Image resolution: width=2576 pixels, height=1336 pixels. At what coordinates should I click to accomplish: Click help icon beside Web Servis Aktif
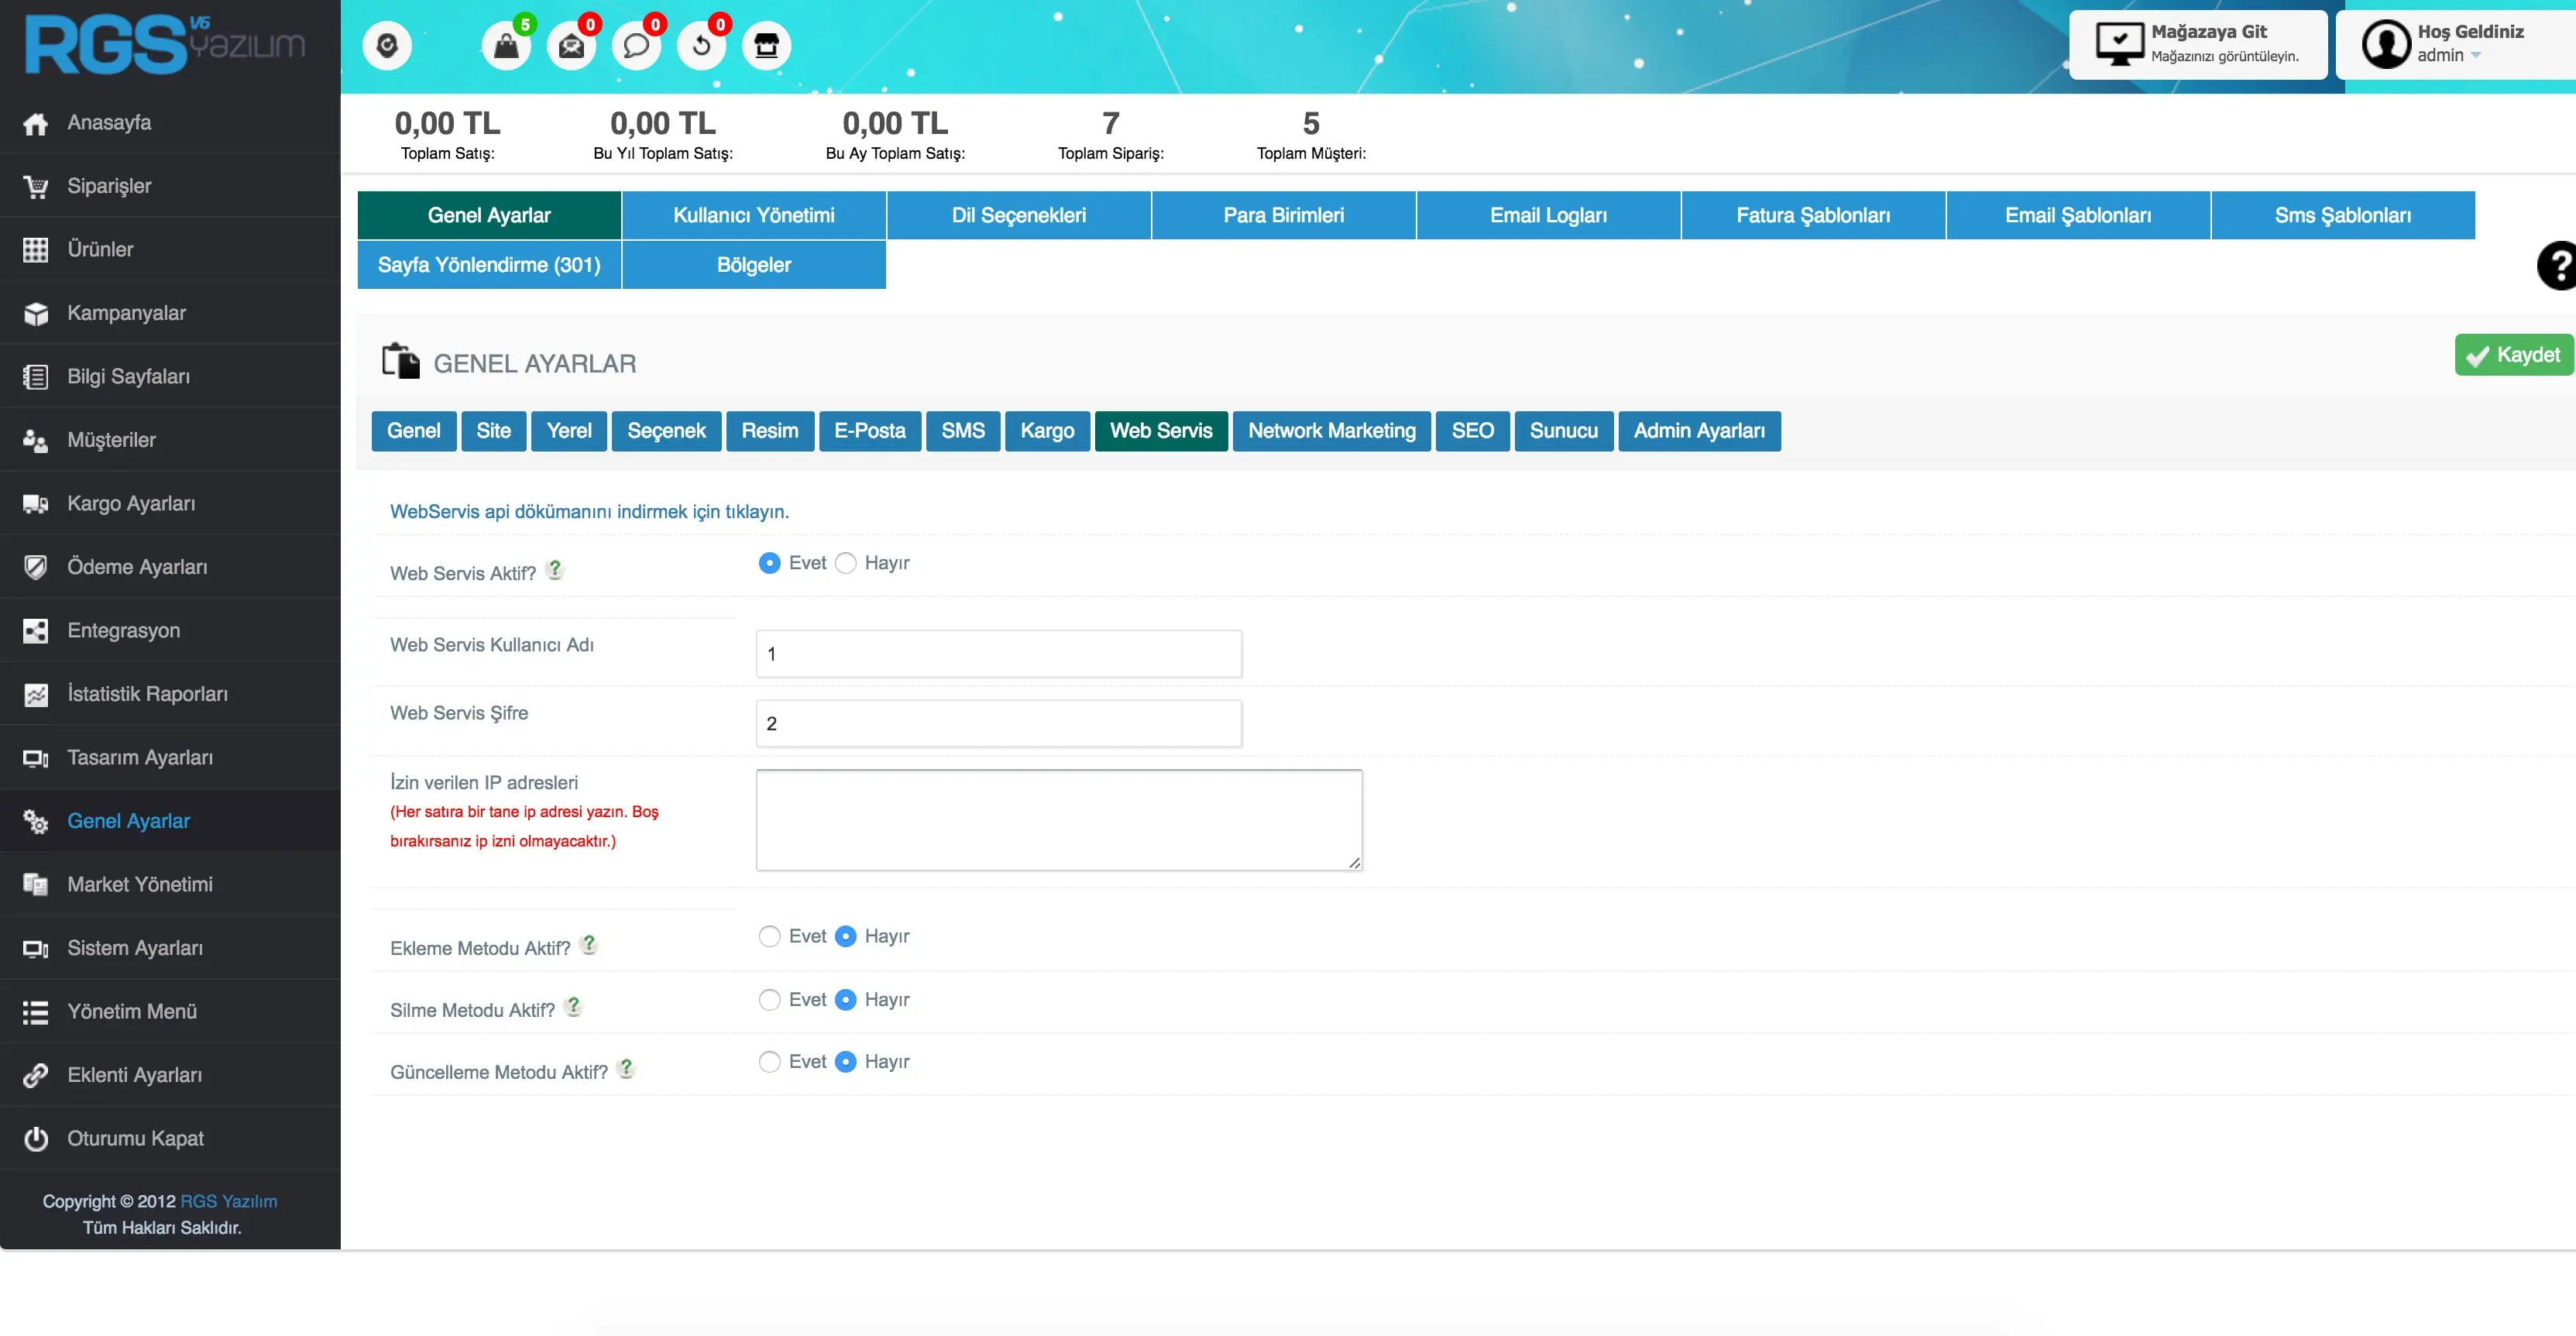(555, 569)
